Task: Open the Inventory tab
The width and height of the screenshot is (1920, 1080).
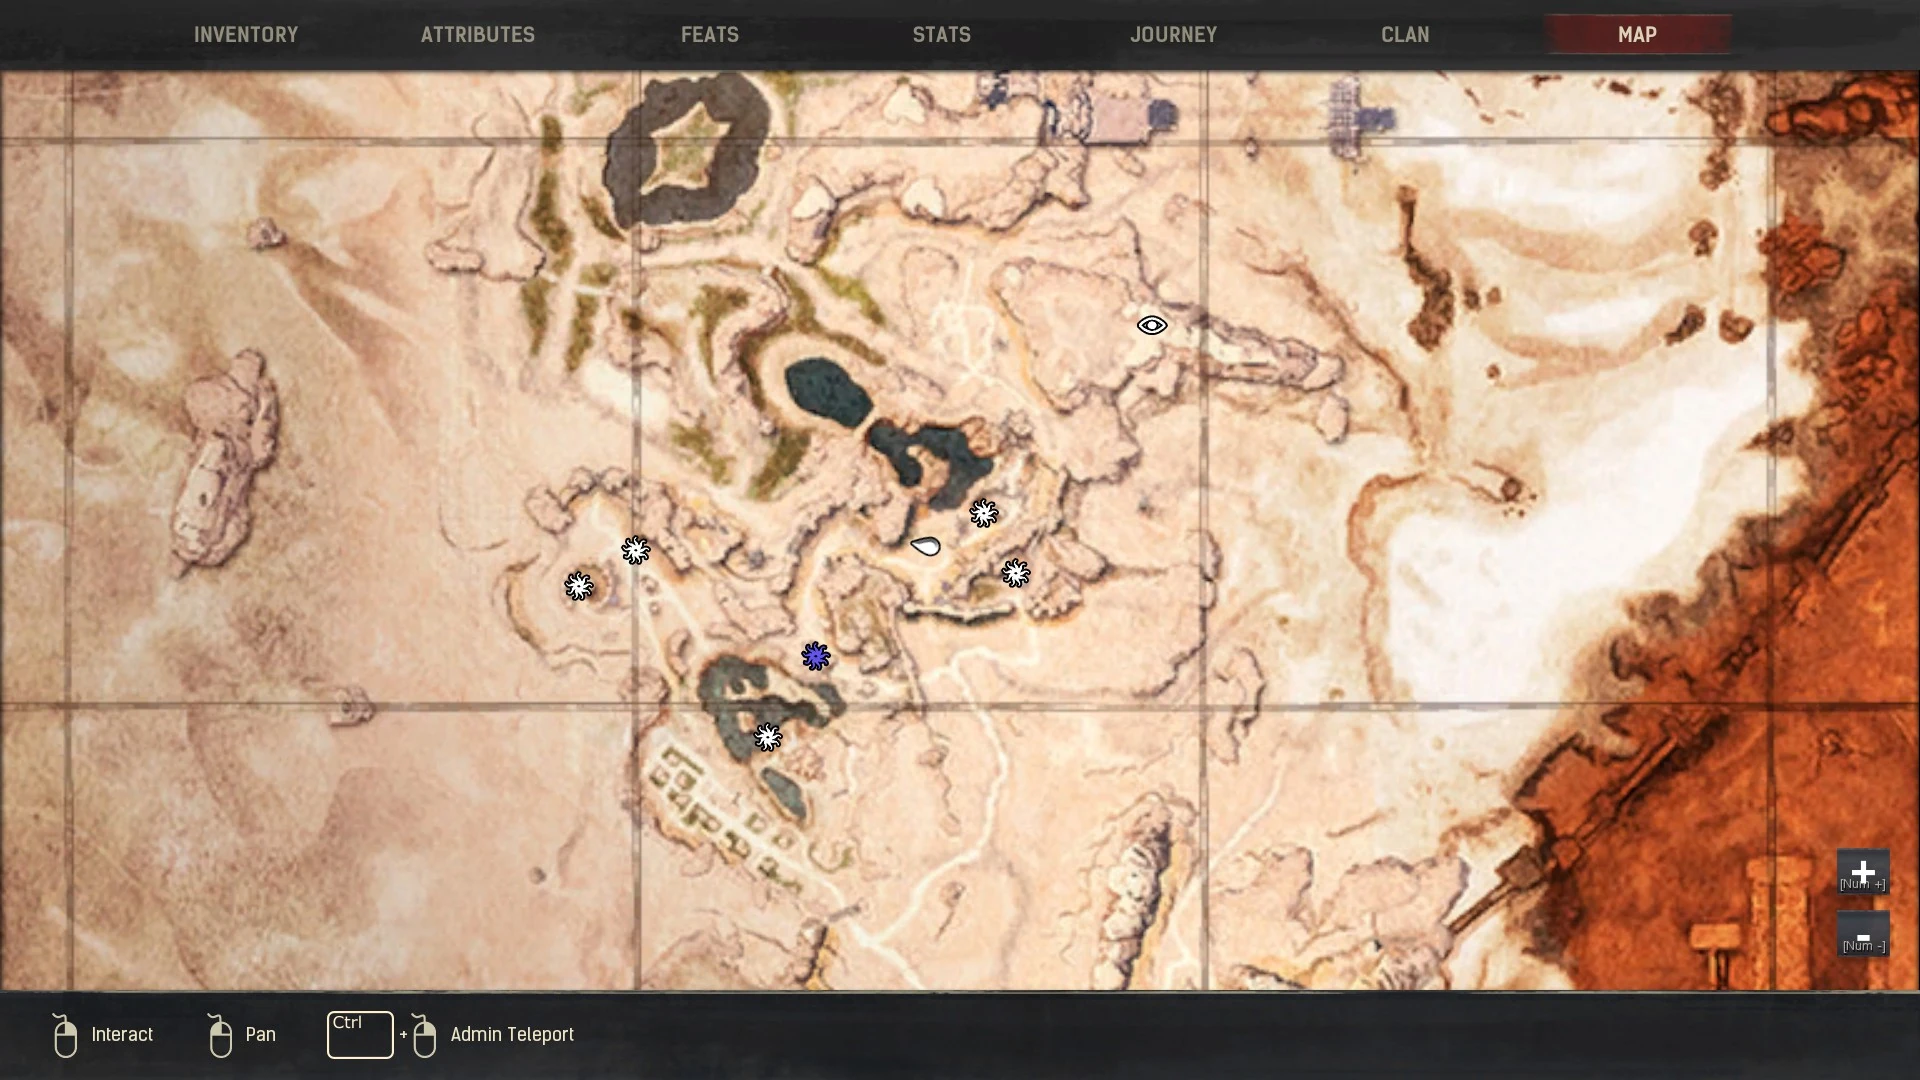Action: coord(246,35)
